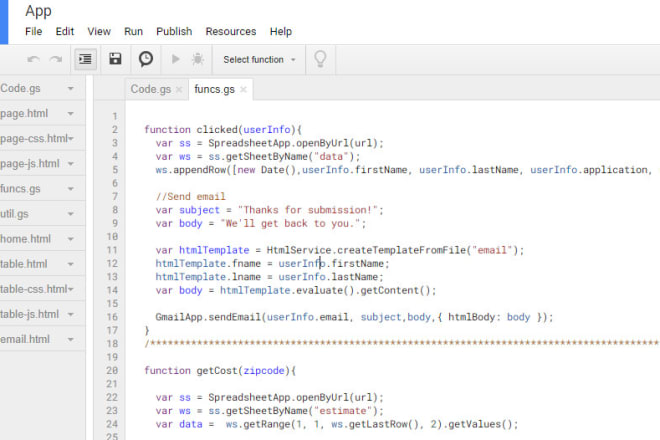
Task: Click the "estimate" sheet name string
Action: [343, 411]
